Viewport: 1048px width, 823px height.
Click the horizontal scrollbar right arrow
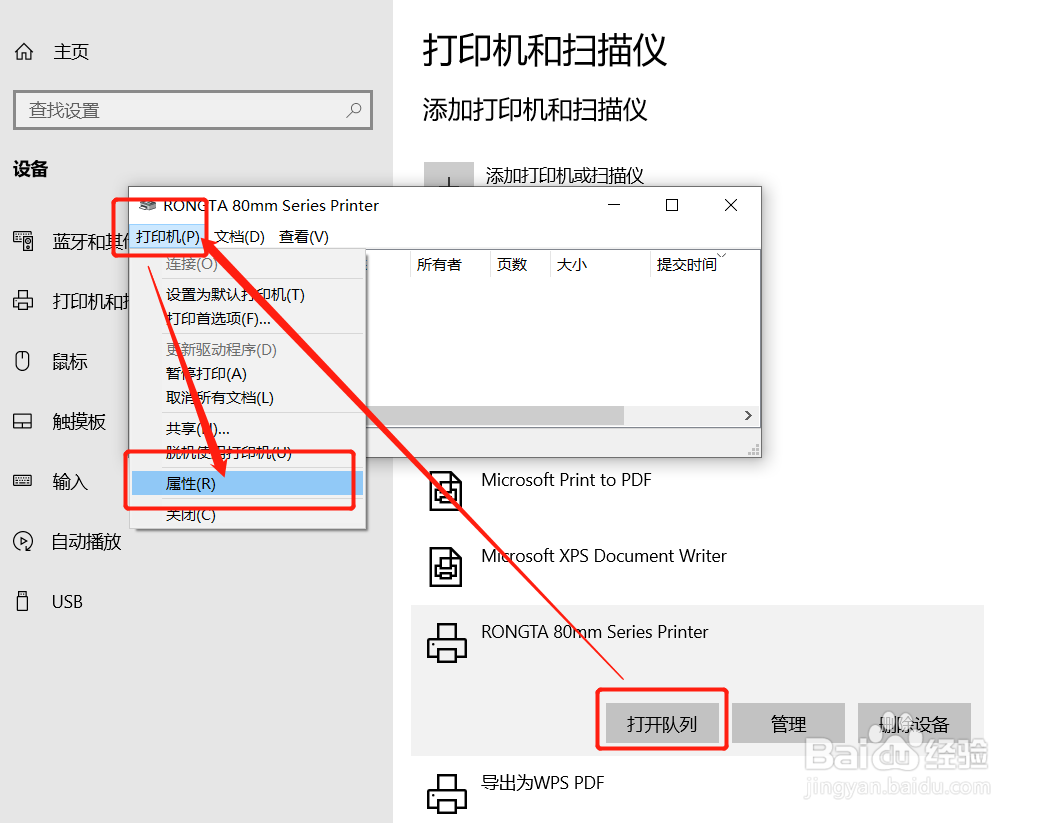[x=748, y=415]
